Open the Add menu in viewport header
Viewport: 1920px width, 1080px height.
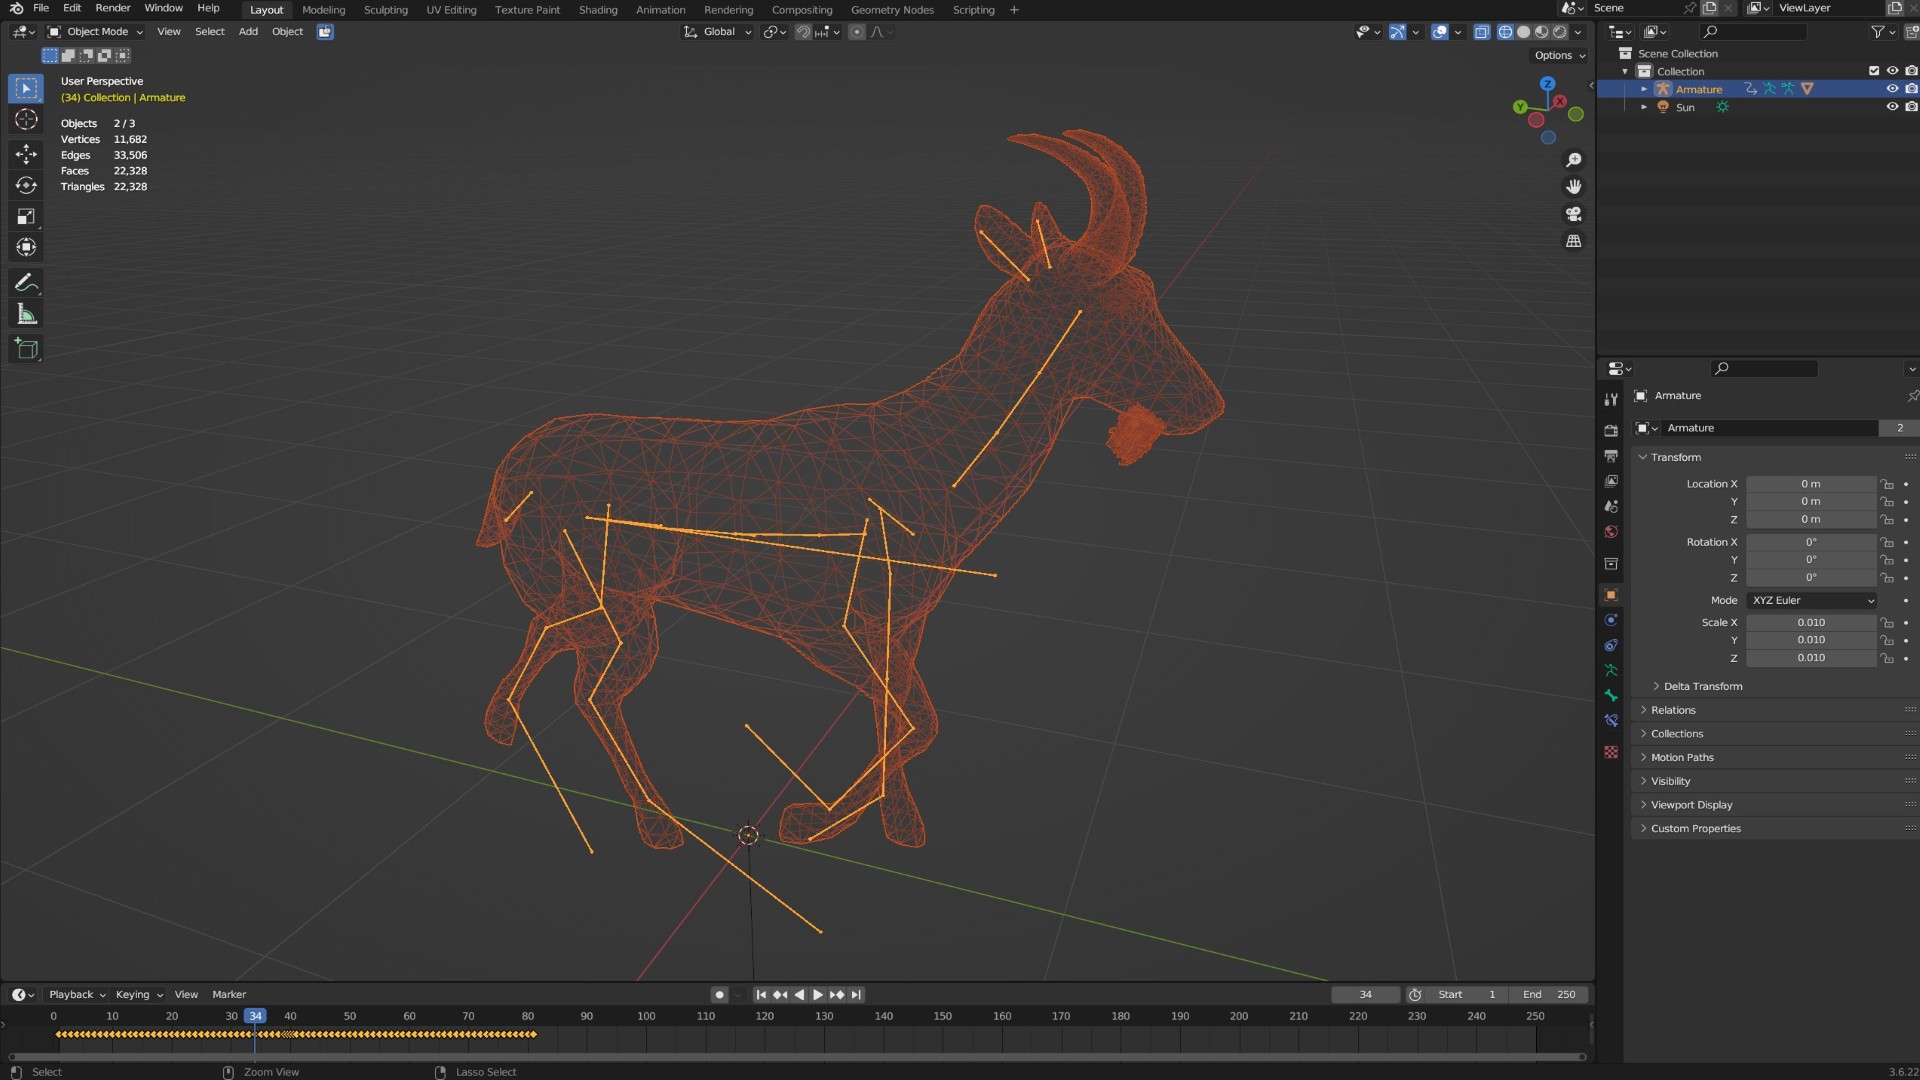(248, 32)
